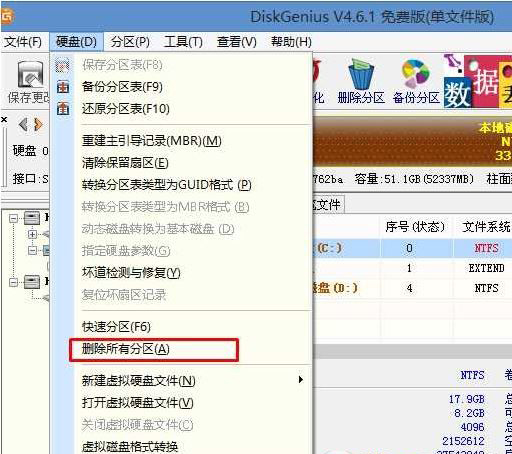Screen dimensions: 512x454
Task: Click the back arrow in disk navigation
Action: (x=23, y=125)
